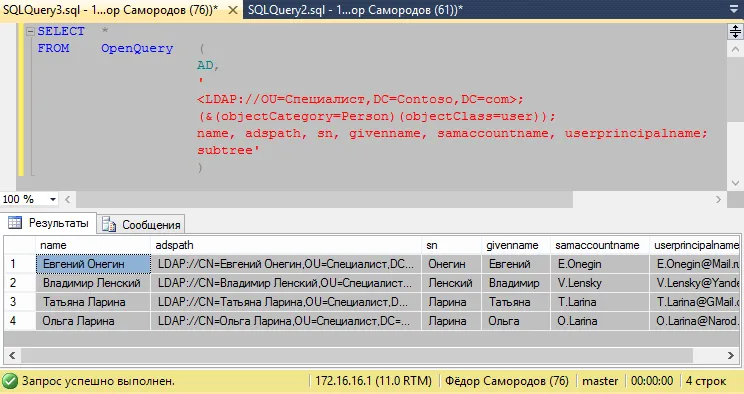
Task: Click adspath cell for Евгений Онегин
Action: (286, 264)
